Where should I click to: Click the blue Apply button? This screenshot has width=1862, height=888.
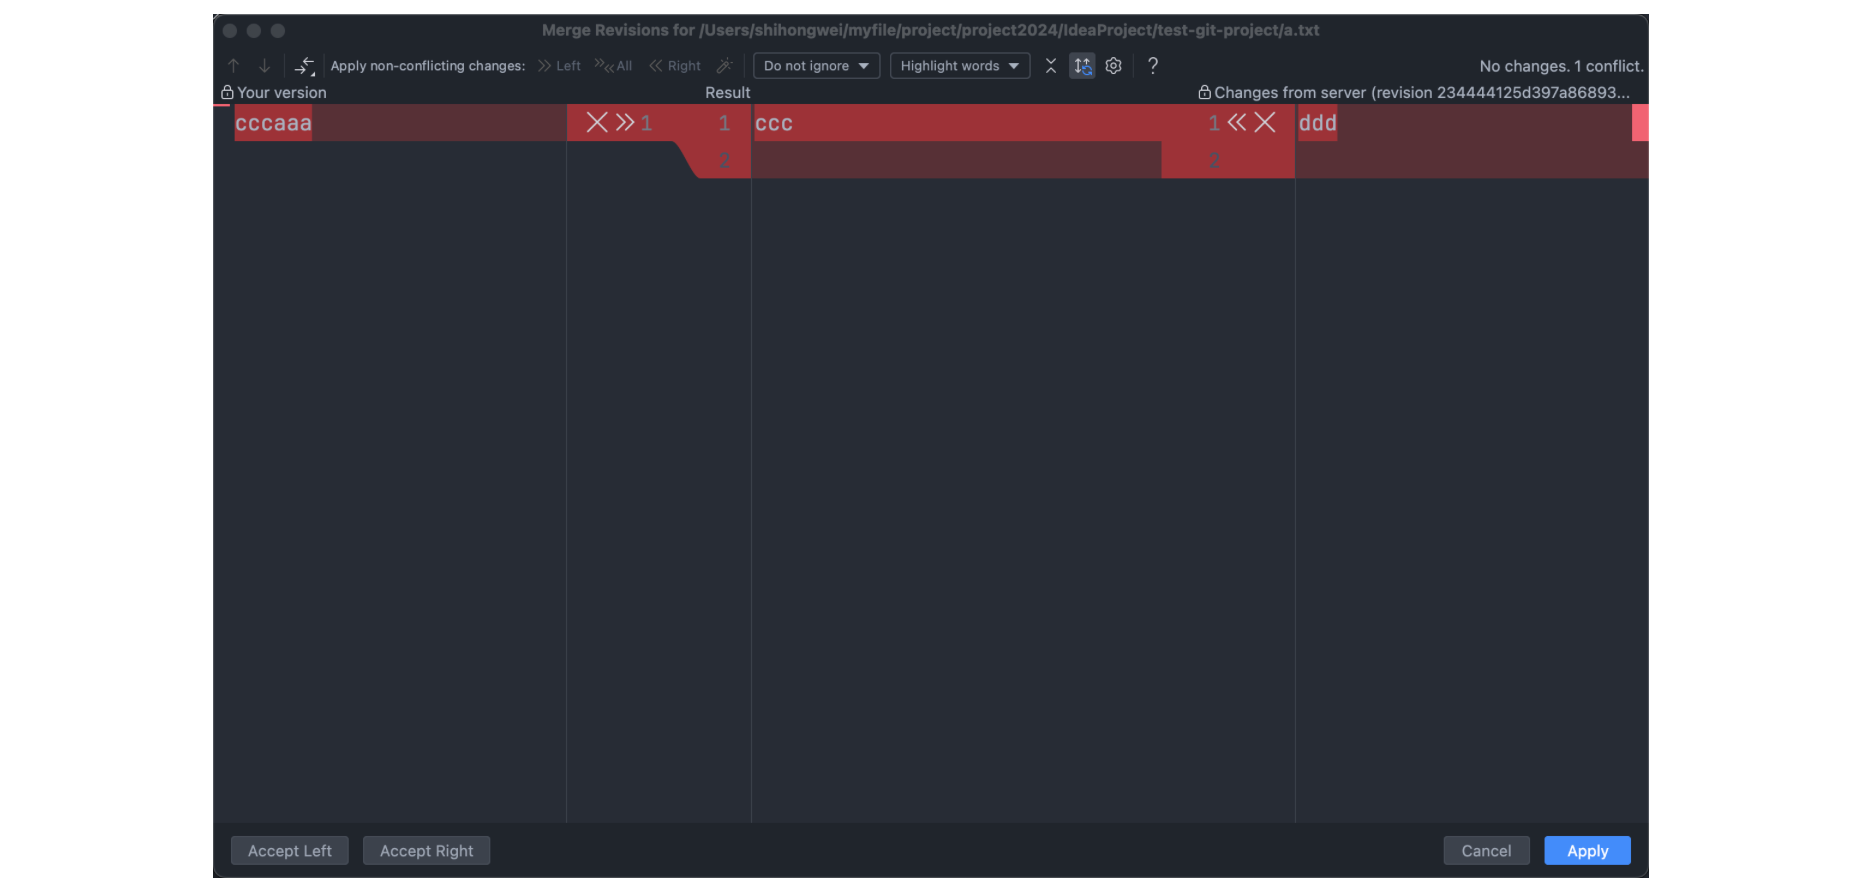[1587, 851]
